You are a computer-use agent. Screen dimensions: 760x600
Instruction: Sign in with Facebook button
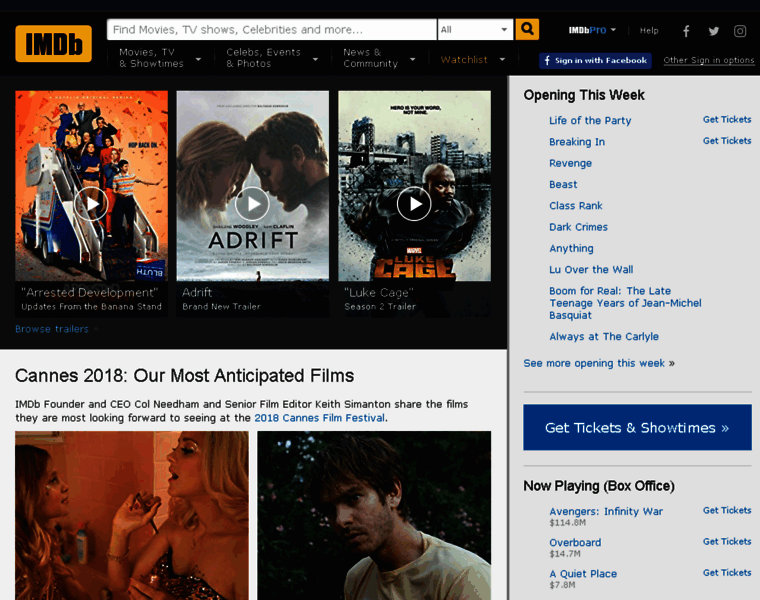tap(595, 61)
